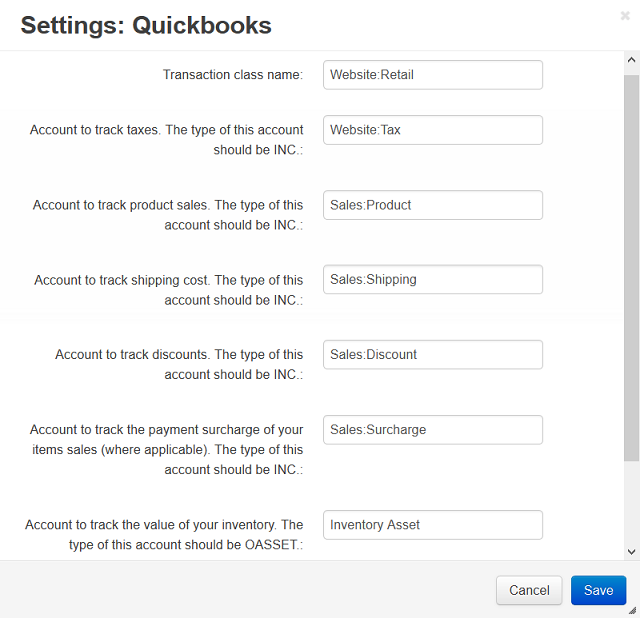
Task: Click the Cancel button
Action: tap(529, 590)
